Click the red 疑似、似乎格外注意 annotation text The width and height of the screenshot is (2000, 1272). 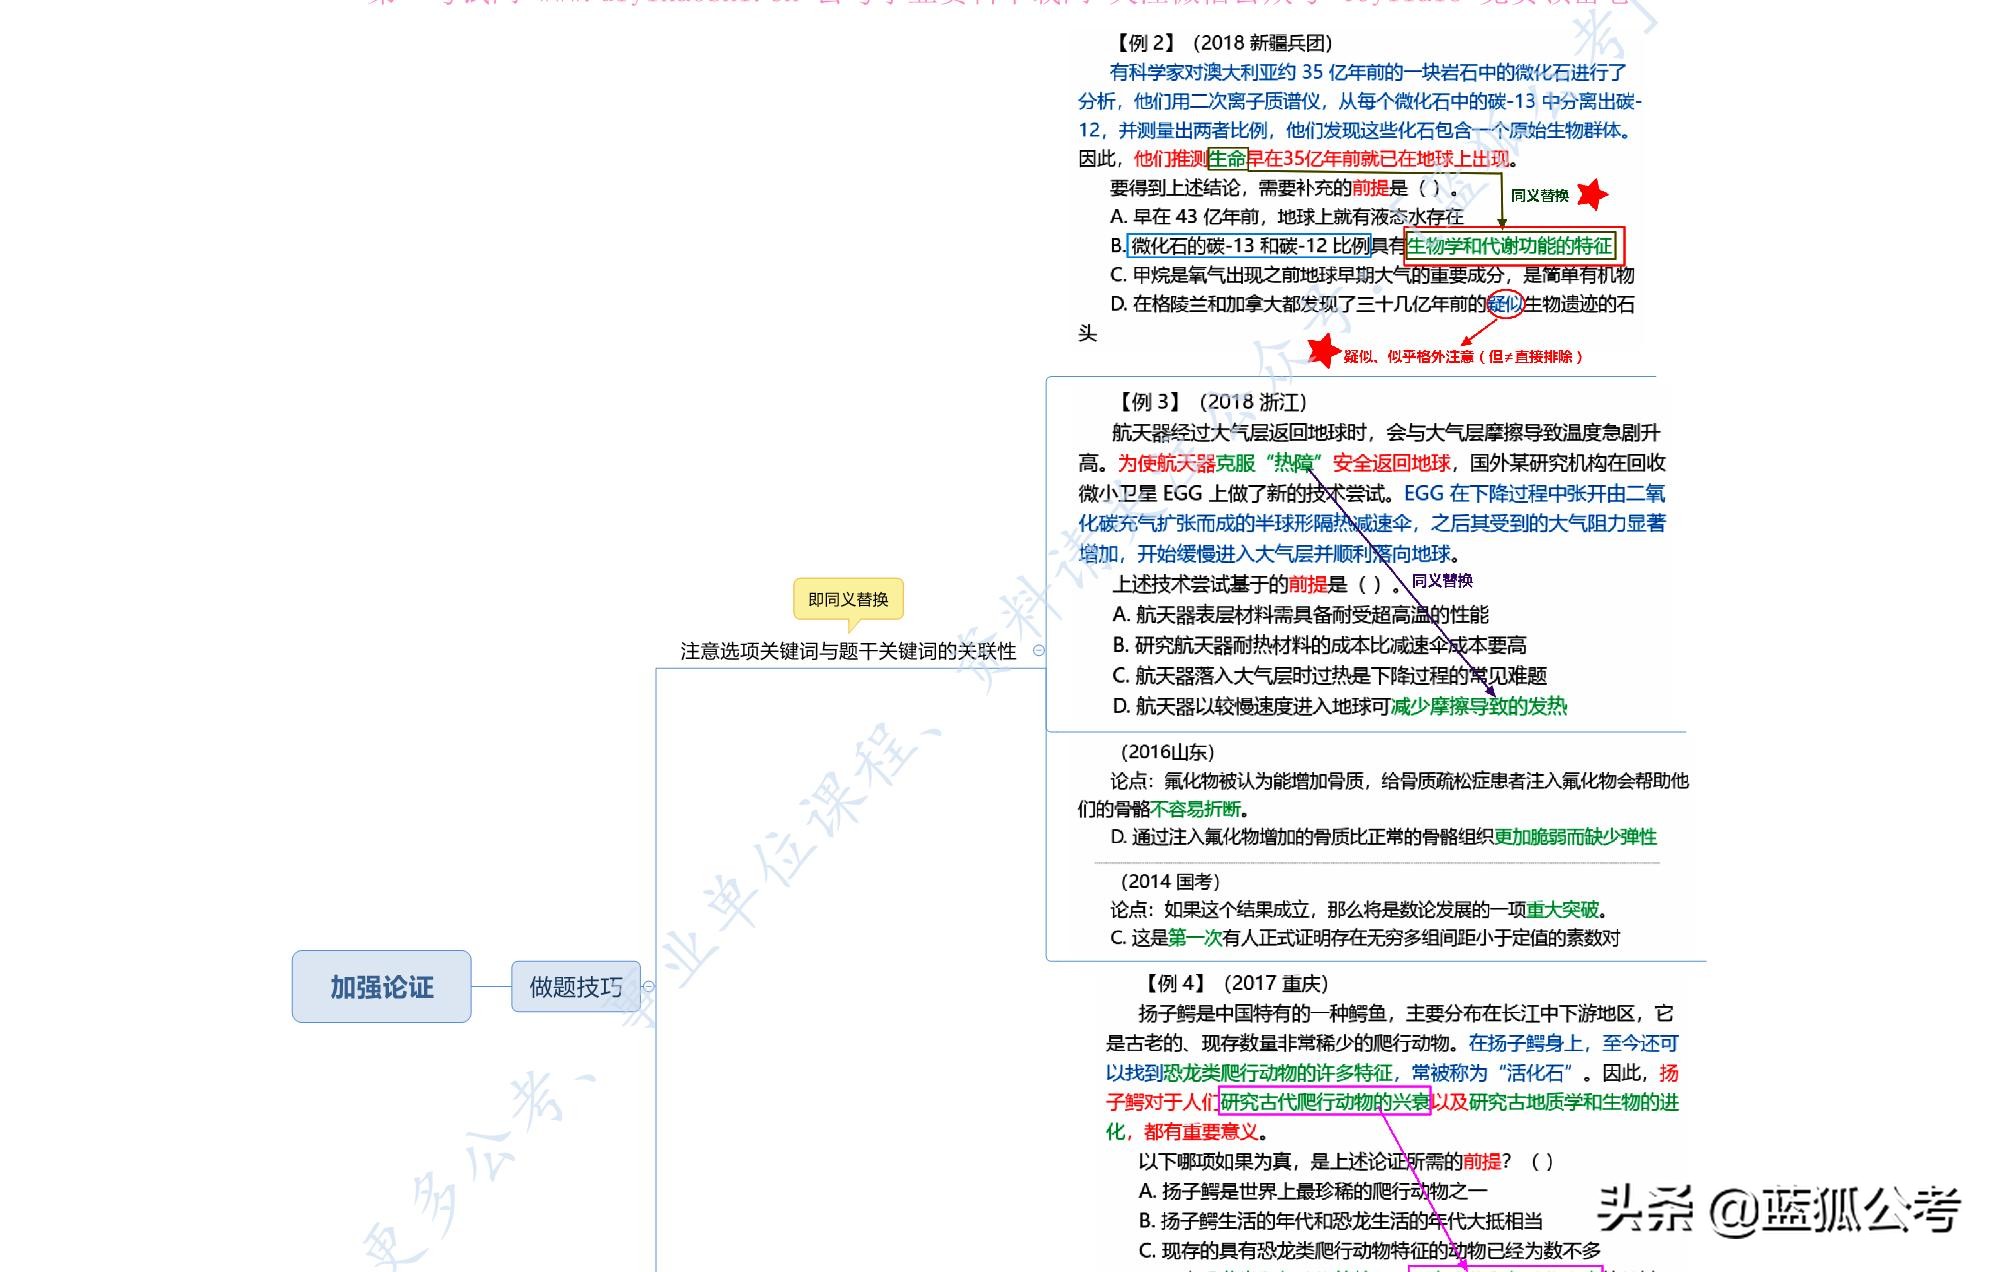click(x=1462, y=356)
